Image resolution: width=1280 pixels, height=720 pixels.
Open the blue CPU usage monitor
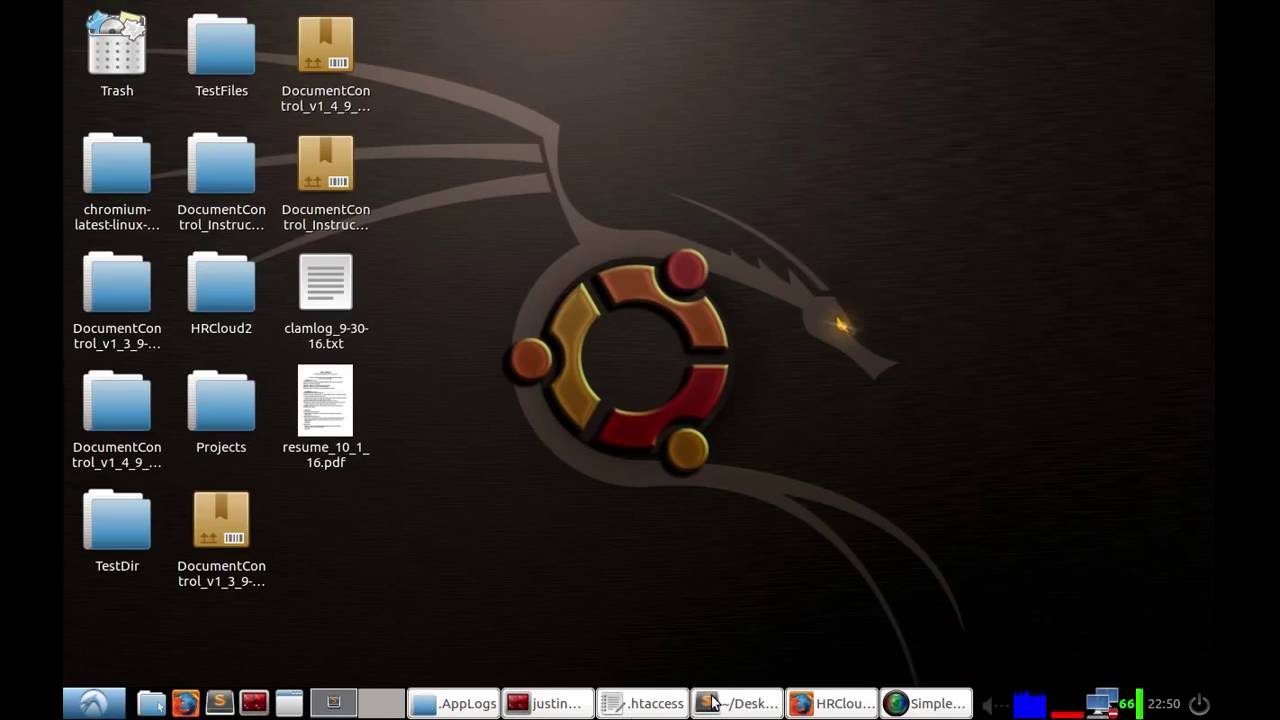pos(1029,704)
